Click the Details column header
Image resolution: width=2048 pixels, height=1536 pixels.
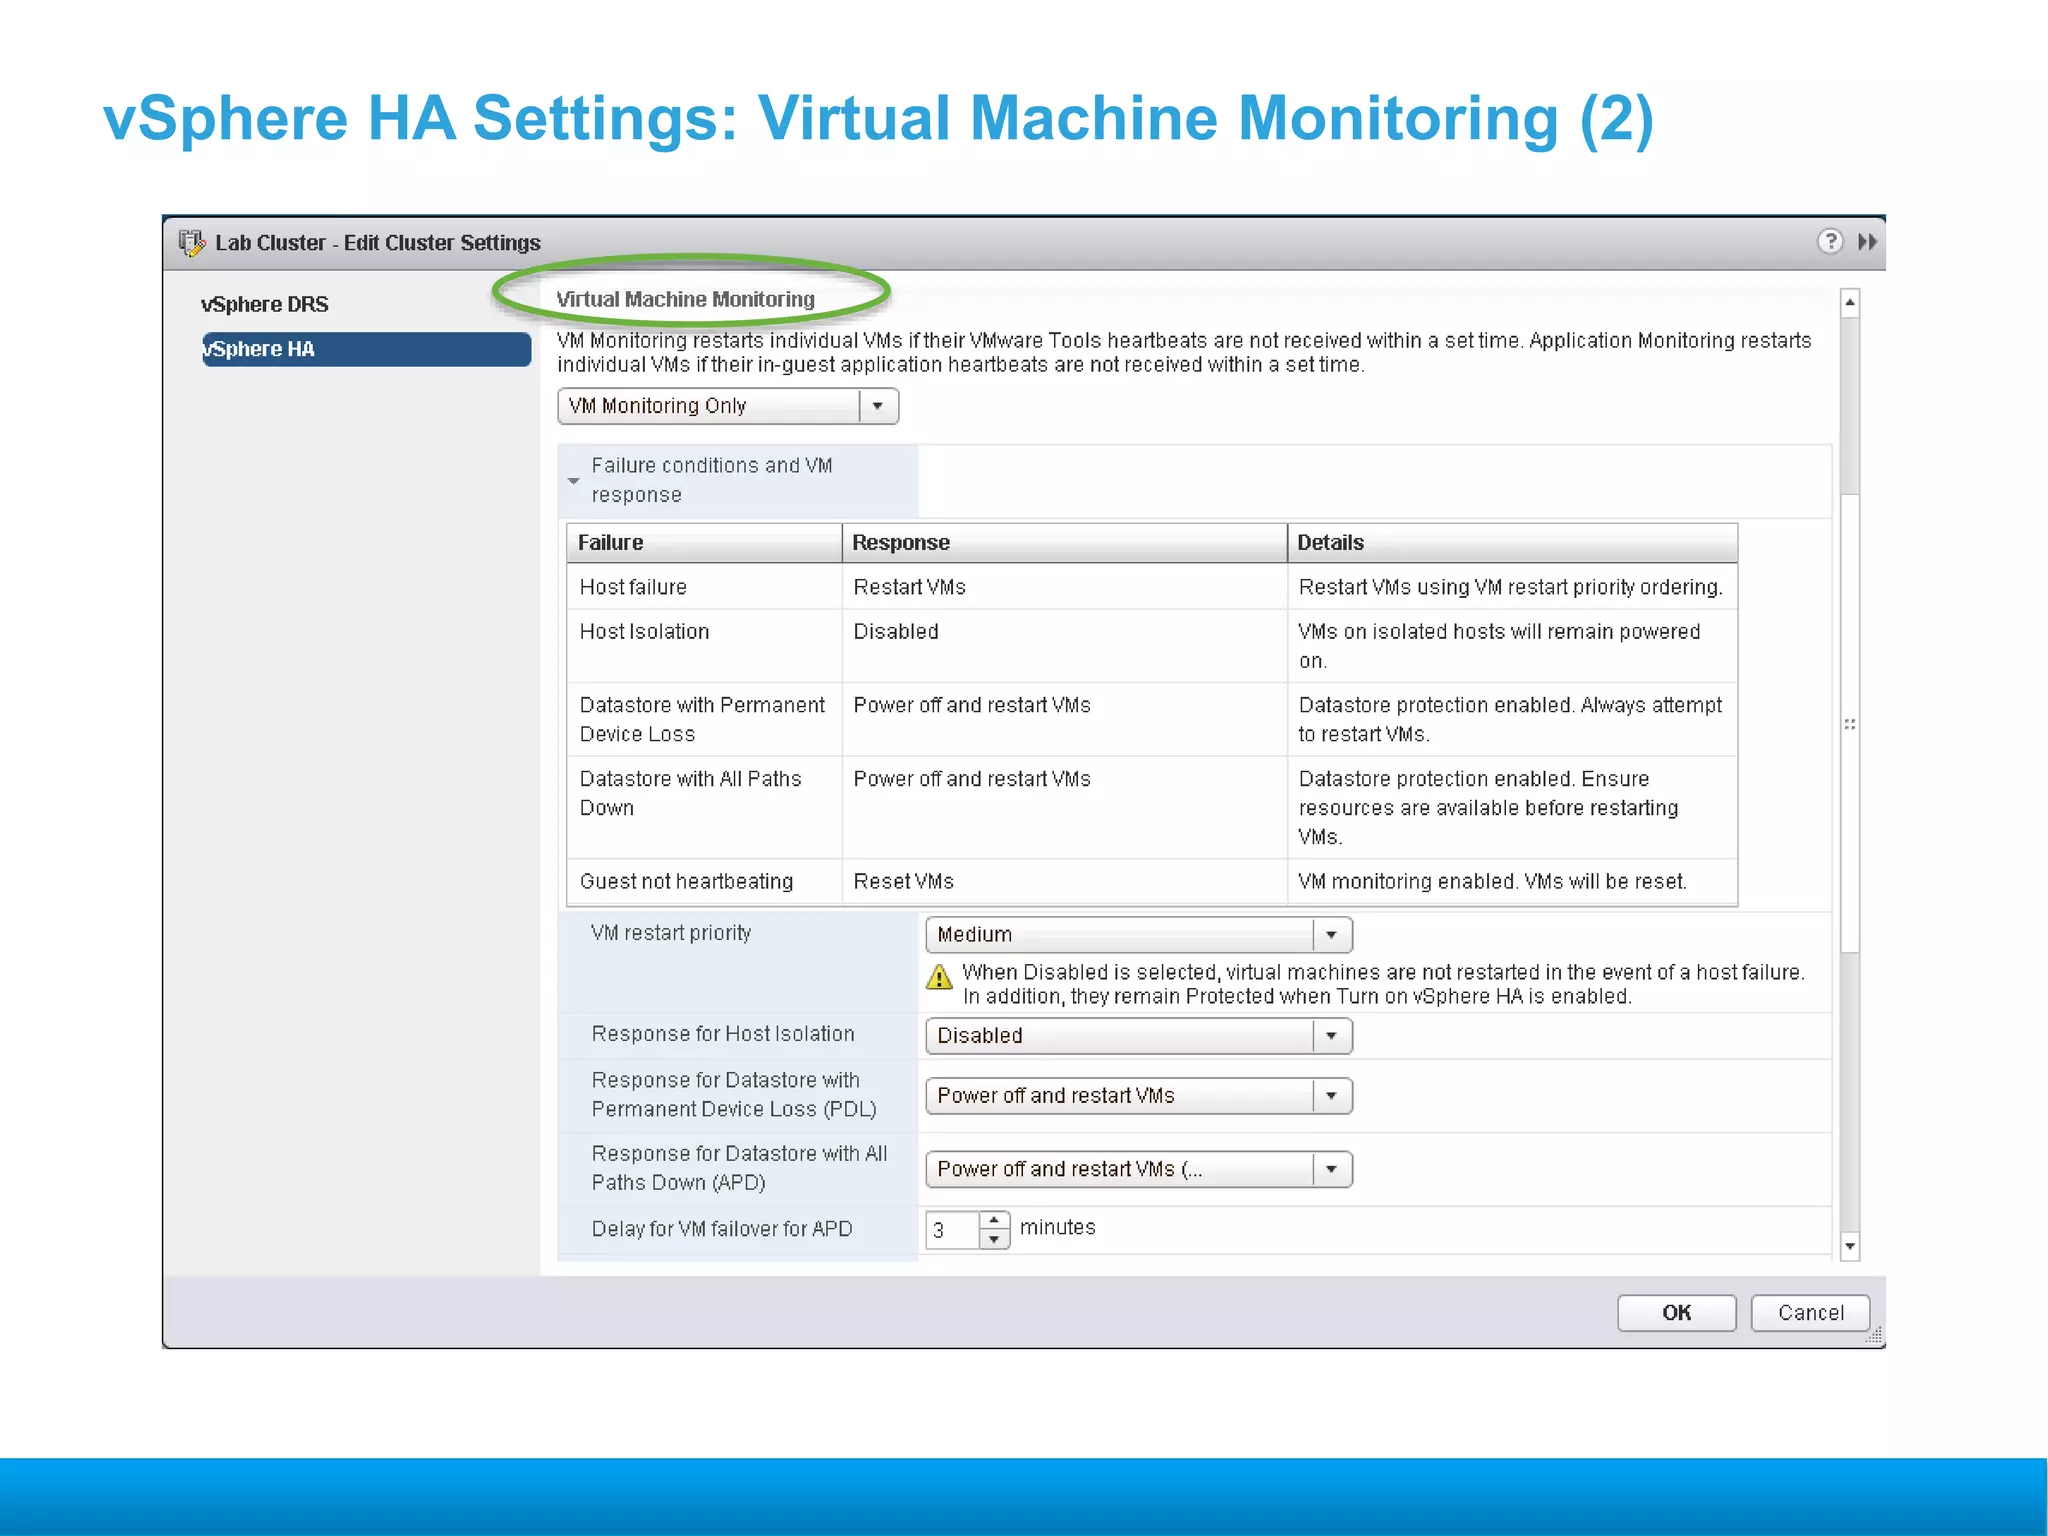tap(1512, 543)
